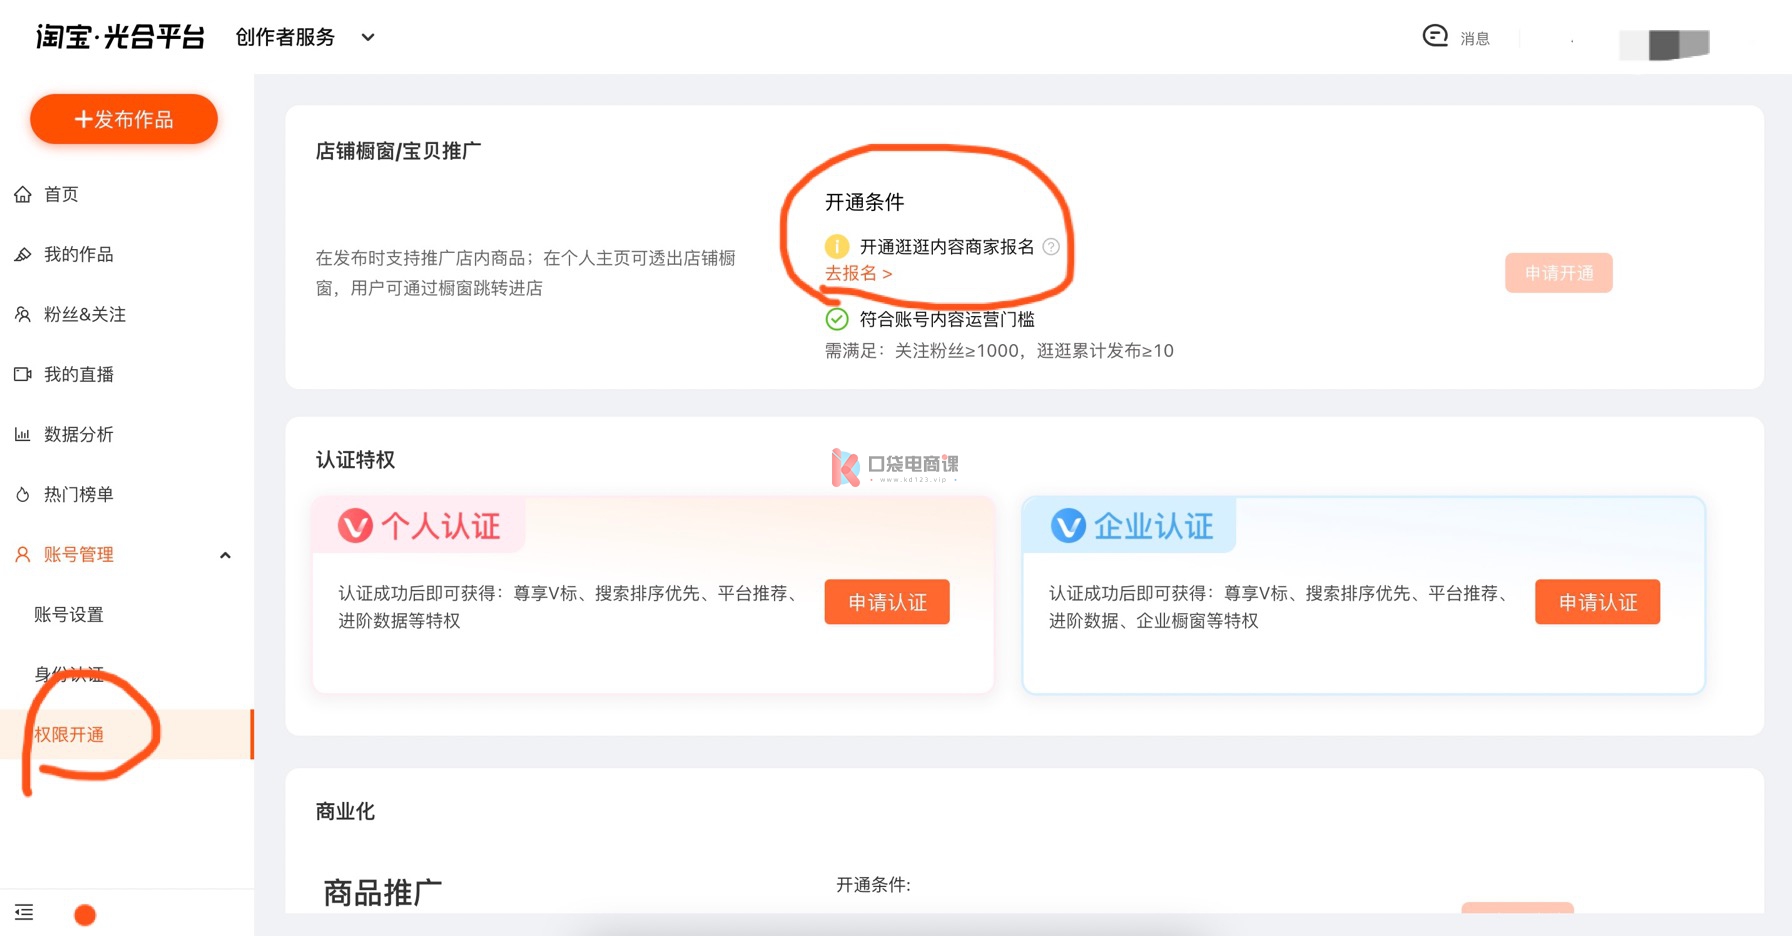Click the 需满足：关注粉丝≥1000 requirement text

[x=999, y=351]
